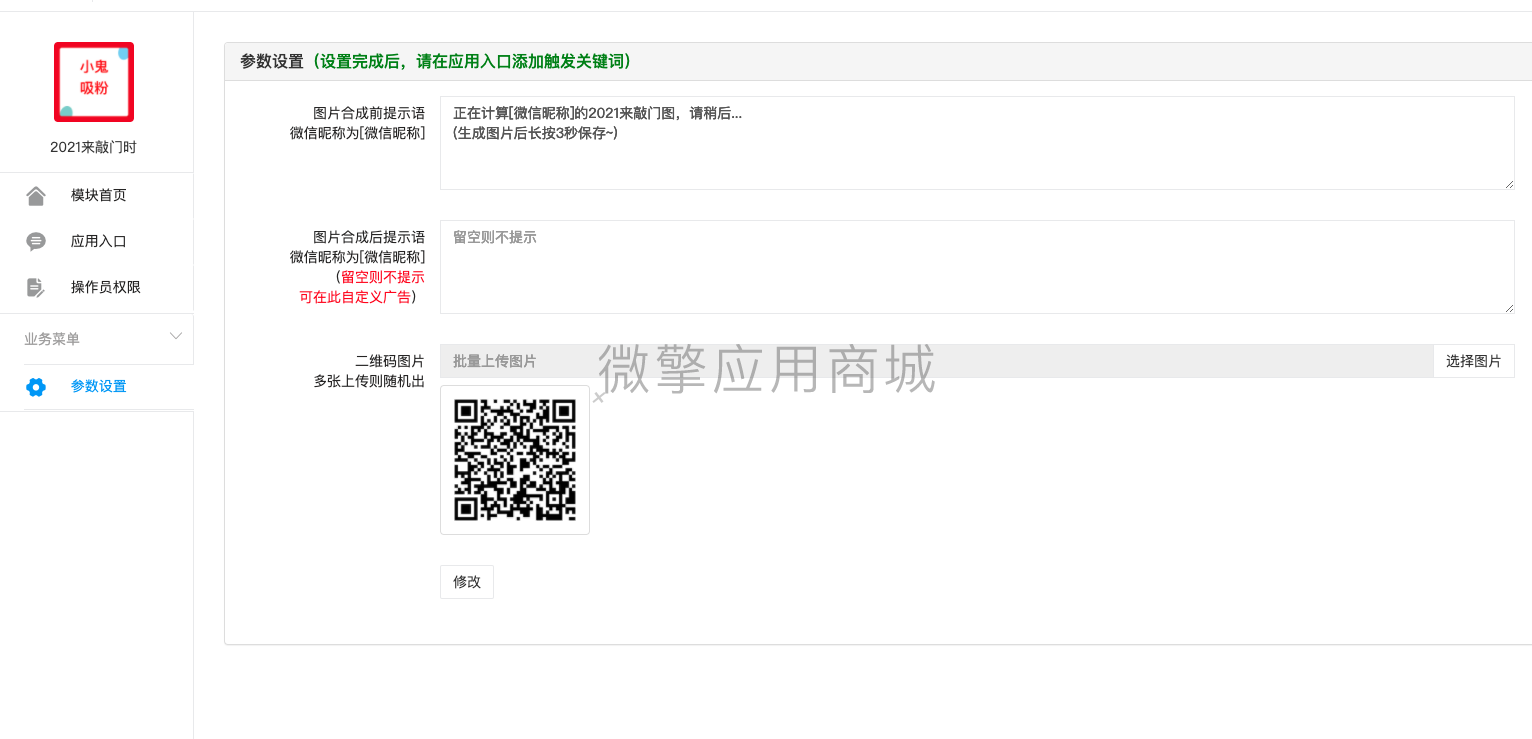Click the 业务菜单 section header text
1532x739 pixels.
pos(52,339)
